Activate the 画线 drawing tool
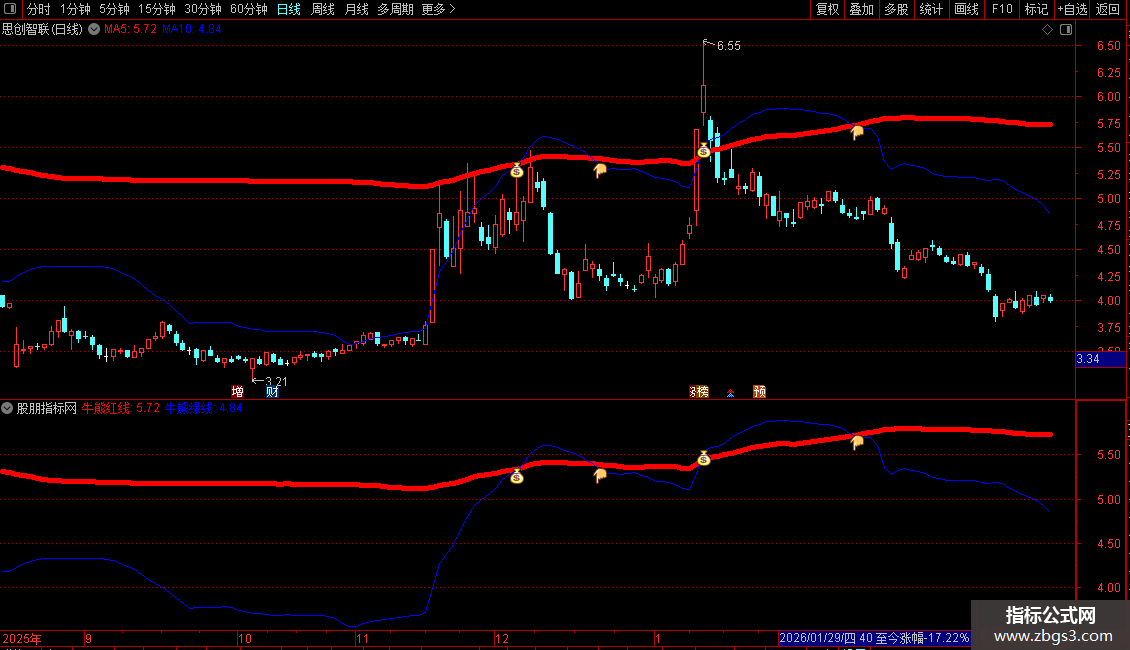This screenshot has width=1130, height=650. [x=966, y=9]
